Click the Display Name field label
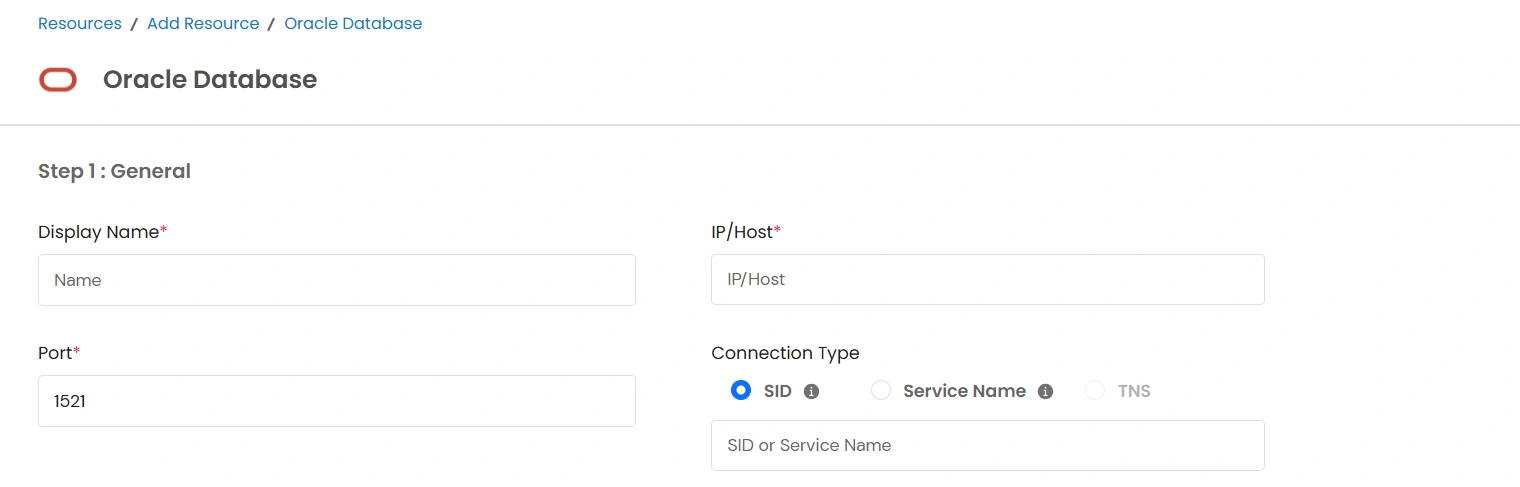The height and width of the screenshot is (487, 1520). pyautogui.click(x=98, y=232)
